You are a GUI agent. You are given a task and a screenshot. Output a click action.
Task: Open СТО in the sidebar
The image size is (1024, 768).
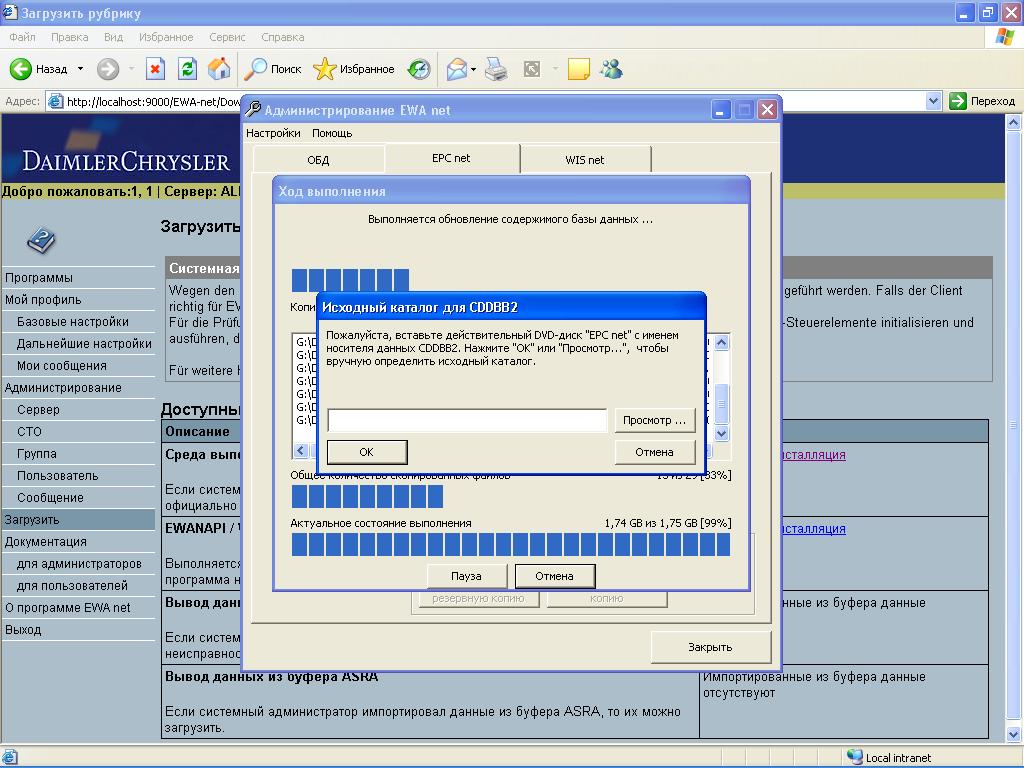tap(29, 432)
